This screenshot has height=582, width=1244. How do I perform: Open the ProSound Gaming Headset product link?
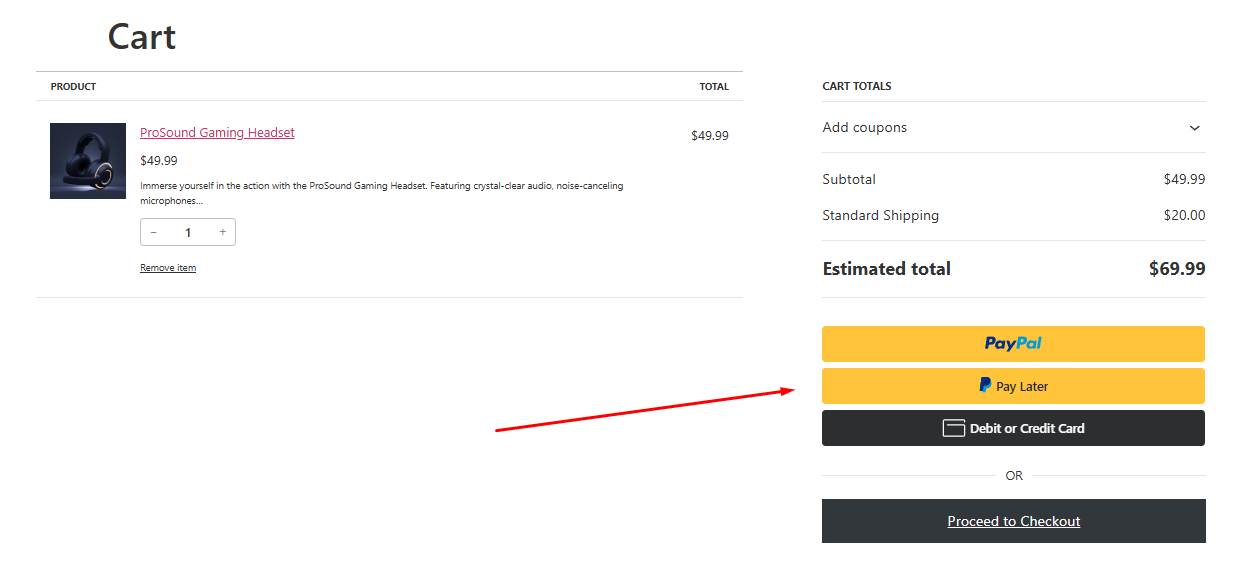[217, 133]
